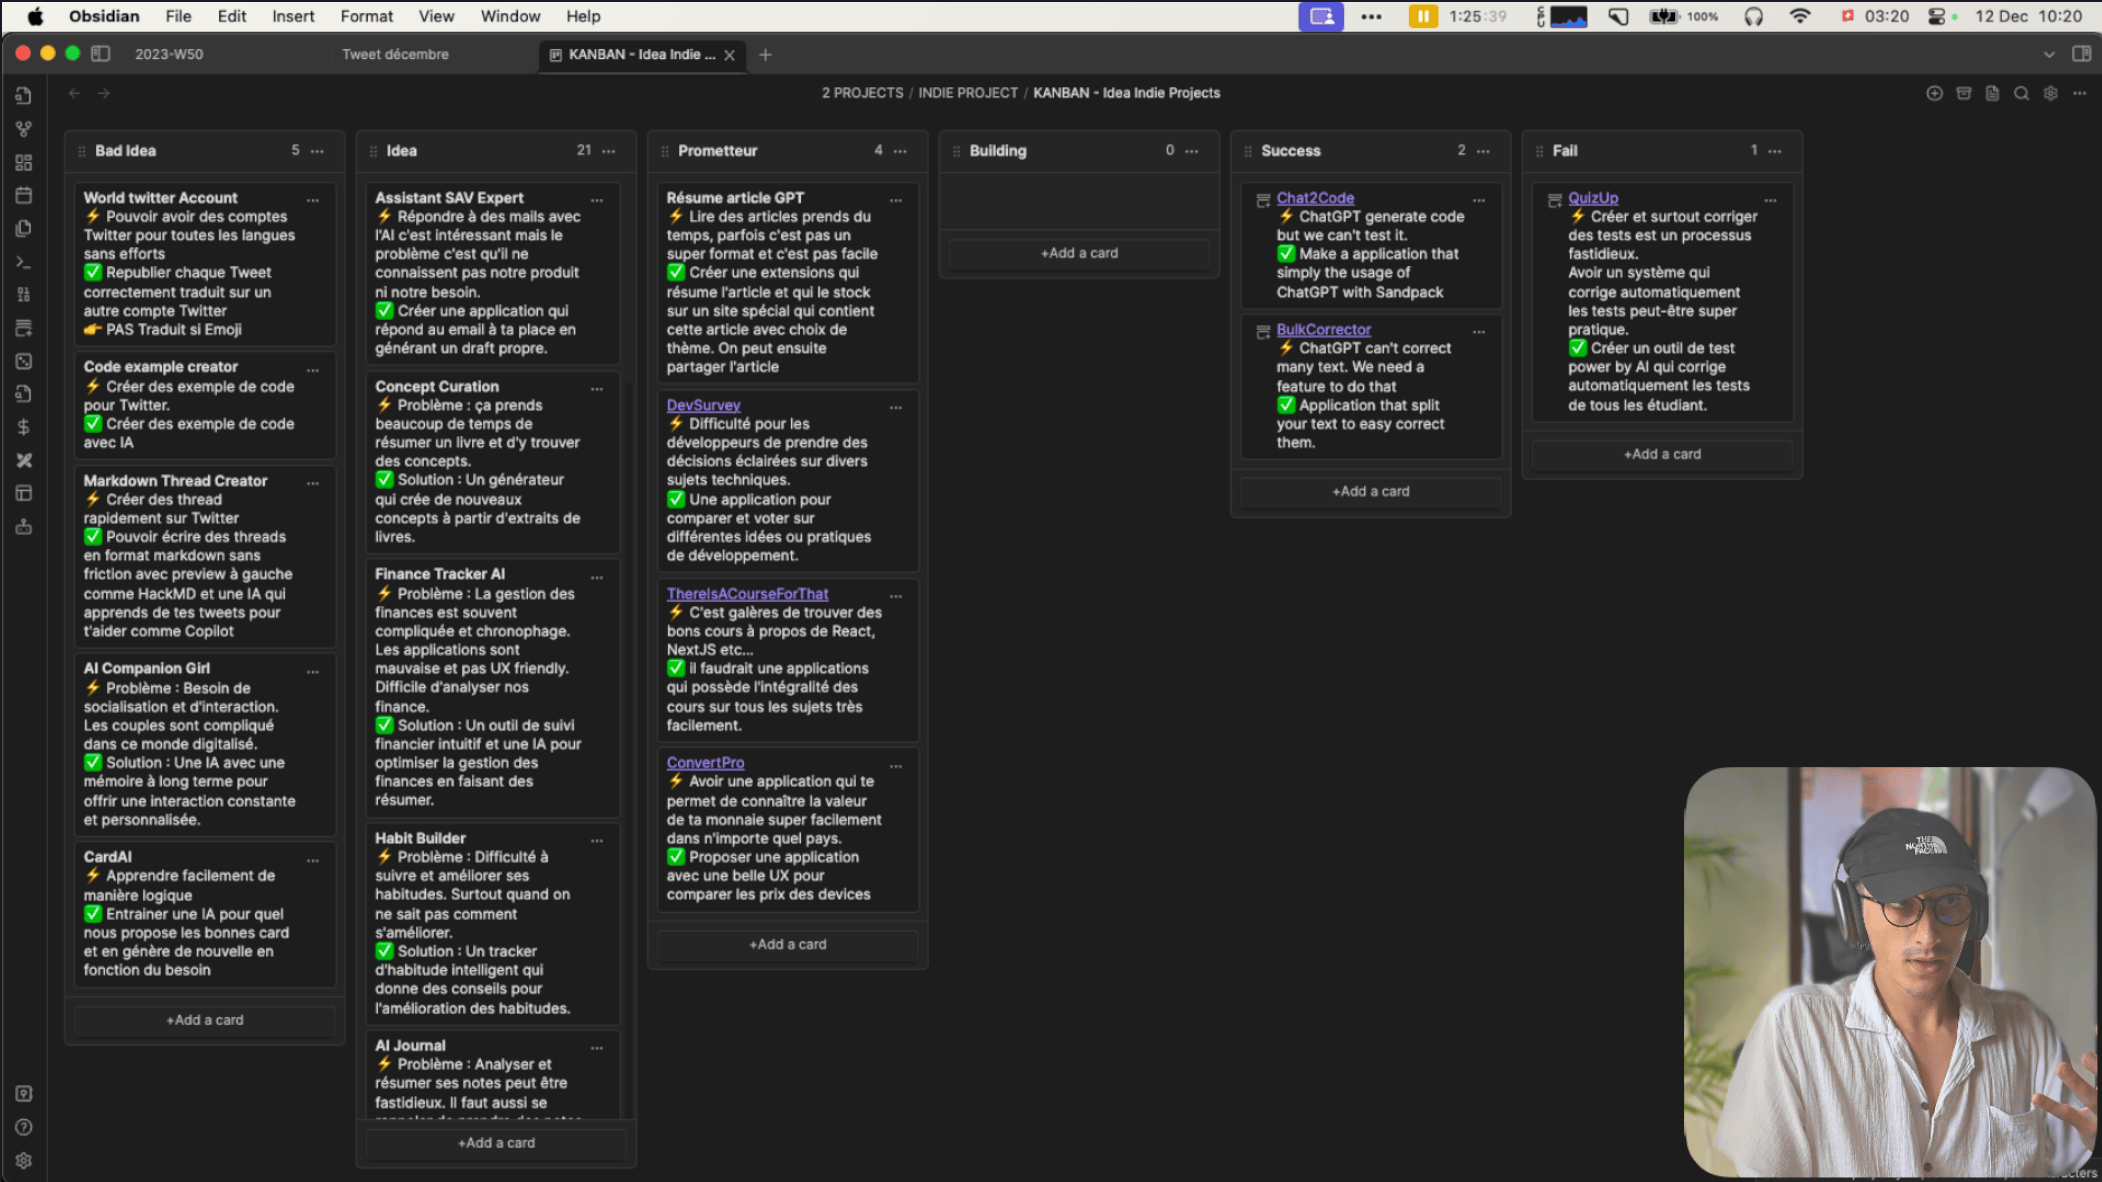The width and height of the screenshot is (2102, 1182).
Task: Click the templates copy-files icon in ribbon
Action: (x=24, y=228)
